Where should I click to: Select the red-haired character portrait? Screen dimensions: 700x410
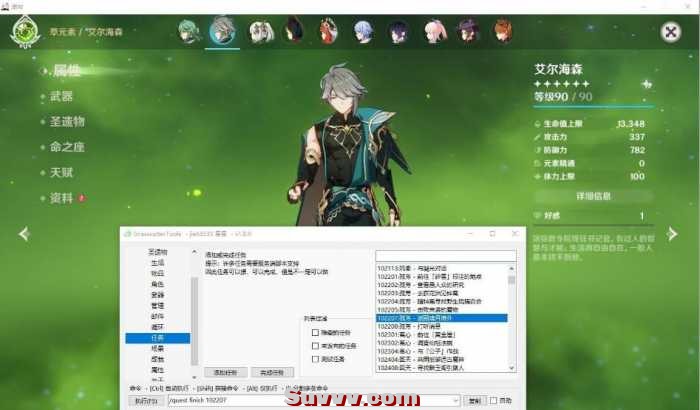point(329,31)
